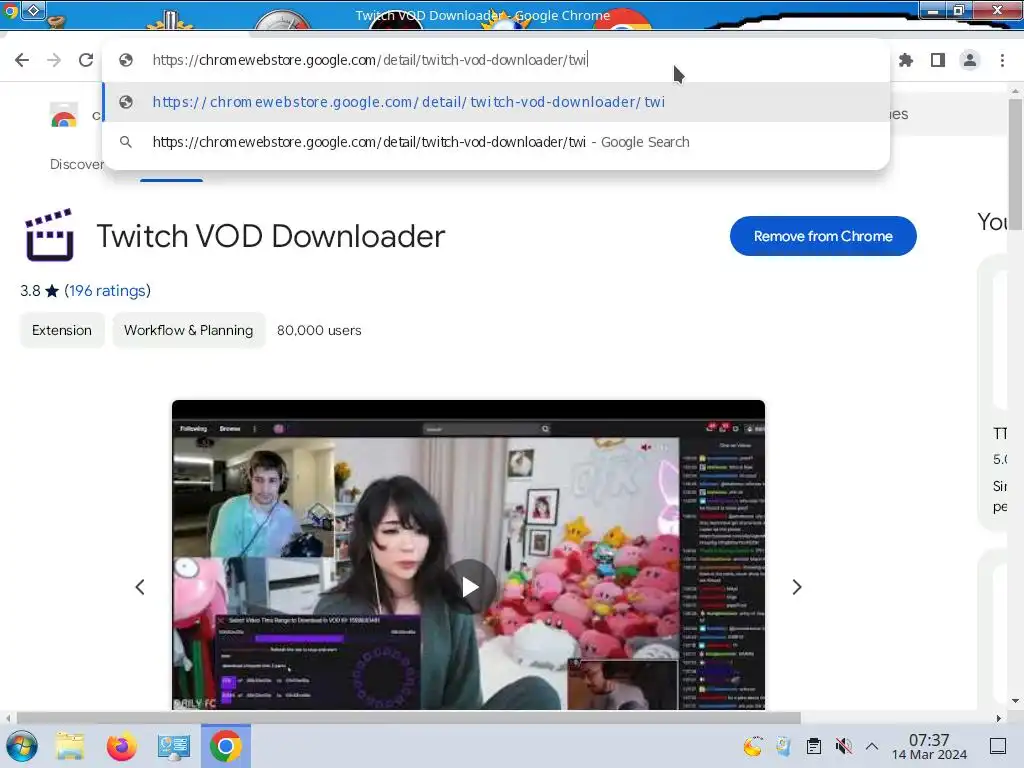
Task: Click the Extension category chip
Action: (x=62, y=330)
